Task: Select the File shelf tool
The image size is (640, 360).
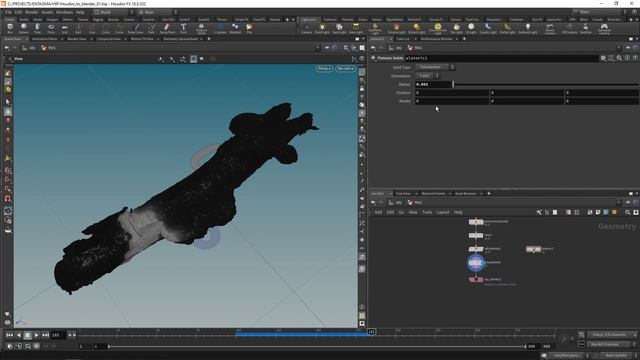Action: coord(249,29)
